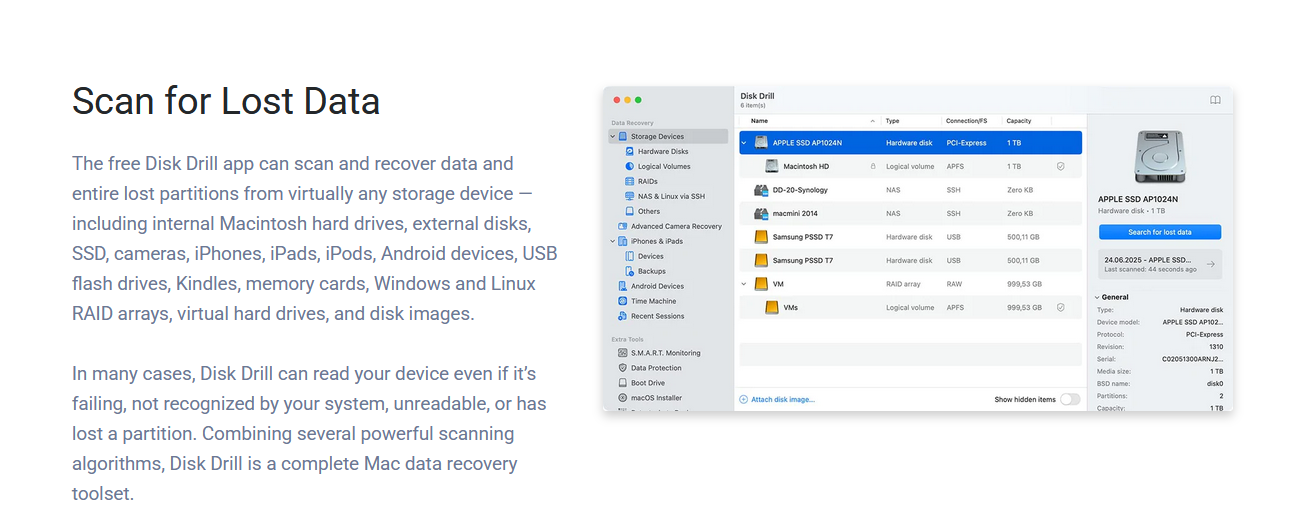The image size is (1296, 507).
Task: Click the book icon in top-right corner
Action: click(1215, 100)
